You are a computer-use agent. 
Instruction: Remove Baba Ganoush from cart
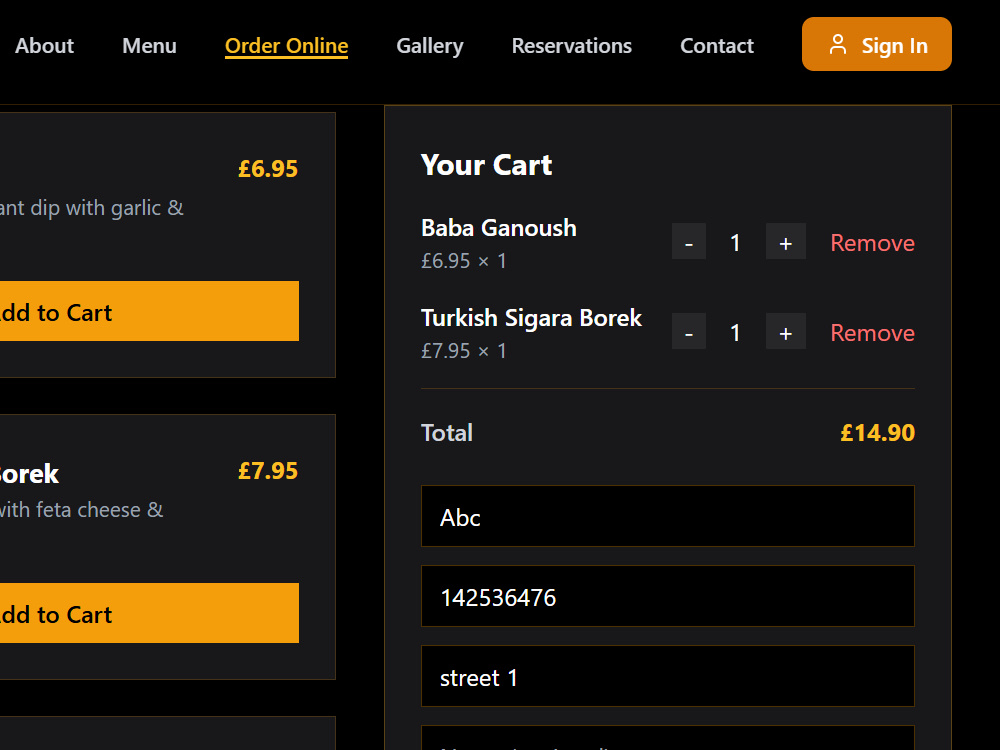[872, 243]
